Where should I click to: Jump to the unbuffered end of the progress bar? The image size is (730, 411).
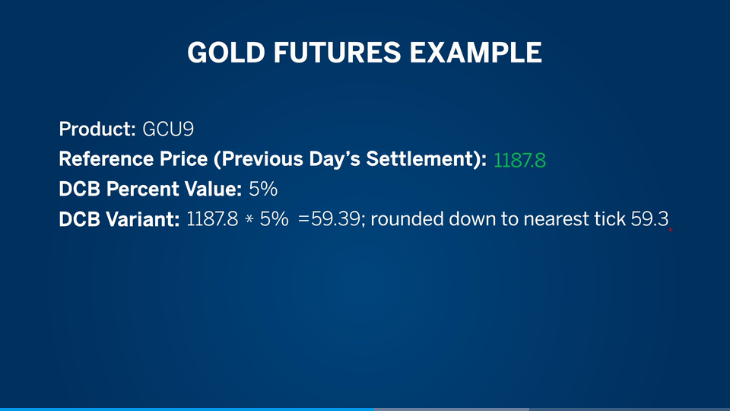pyautogui.click(x=630, y=408)
